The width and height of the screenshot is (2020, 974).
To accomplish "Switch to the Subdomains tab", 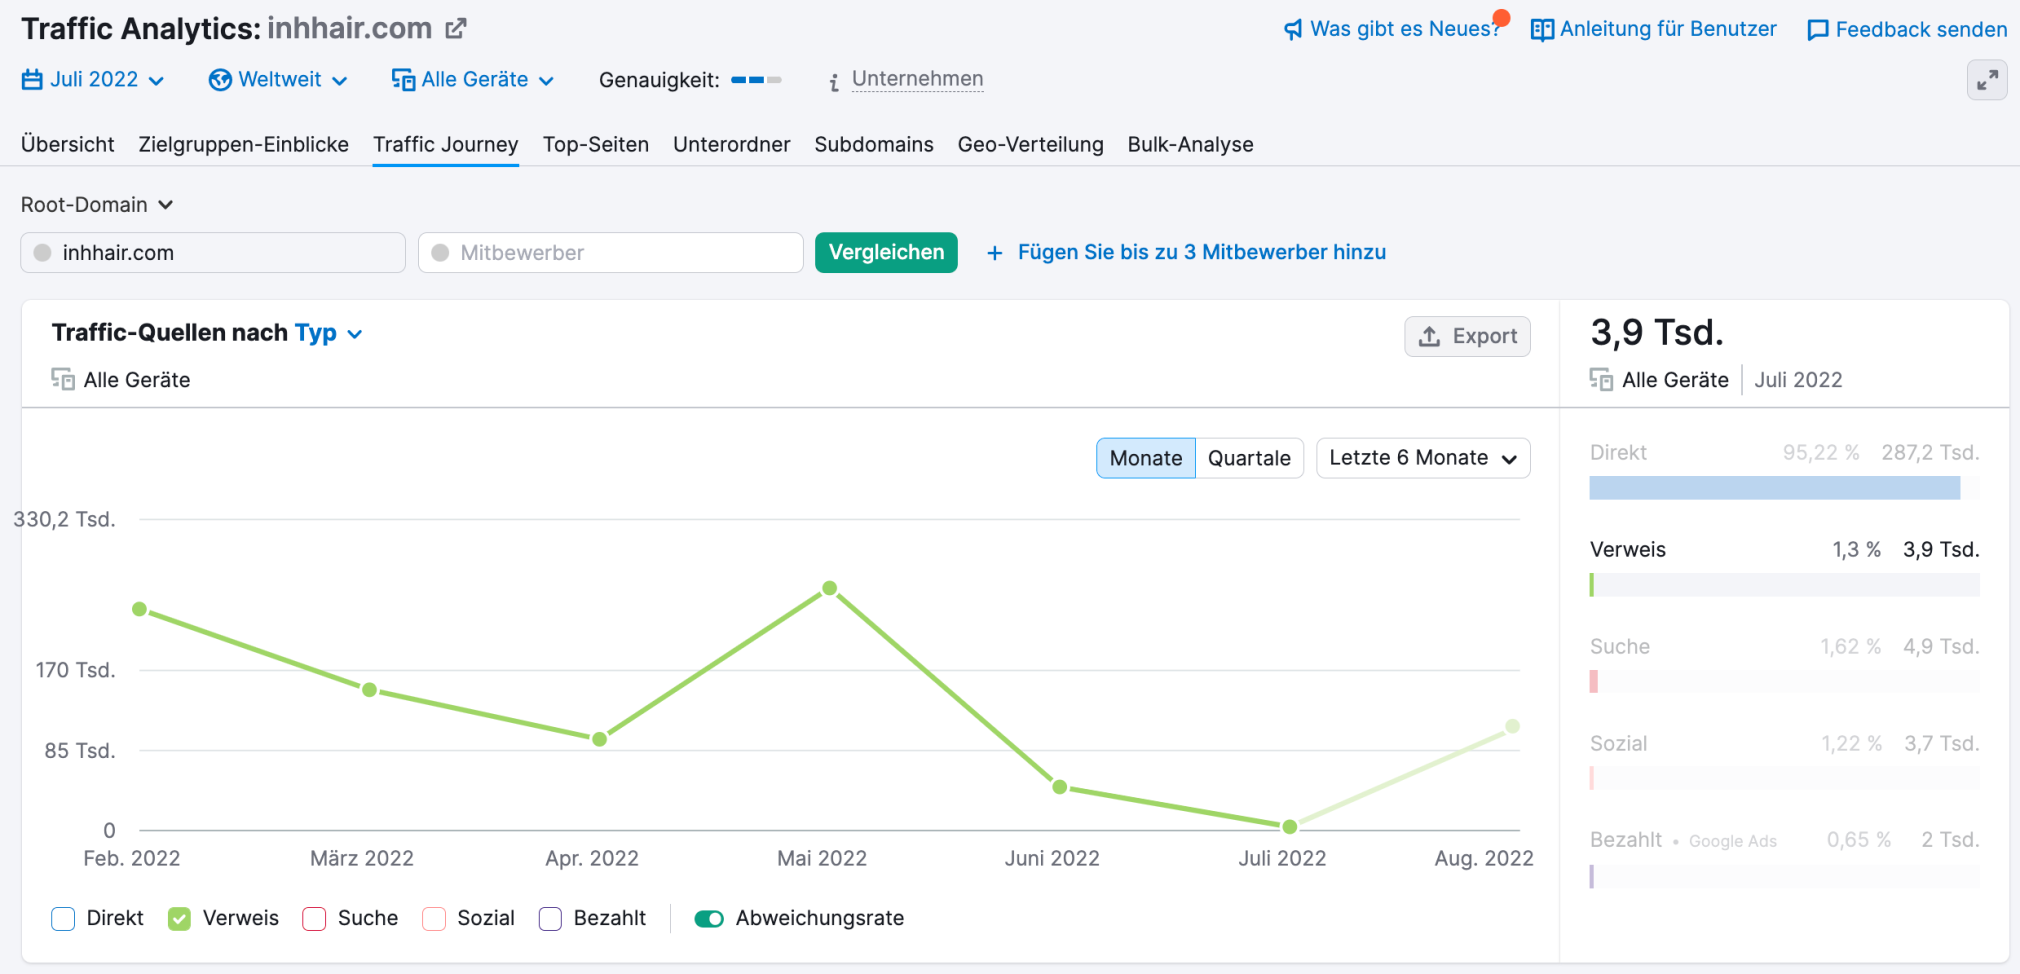I will [x=874, y=144].
